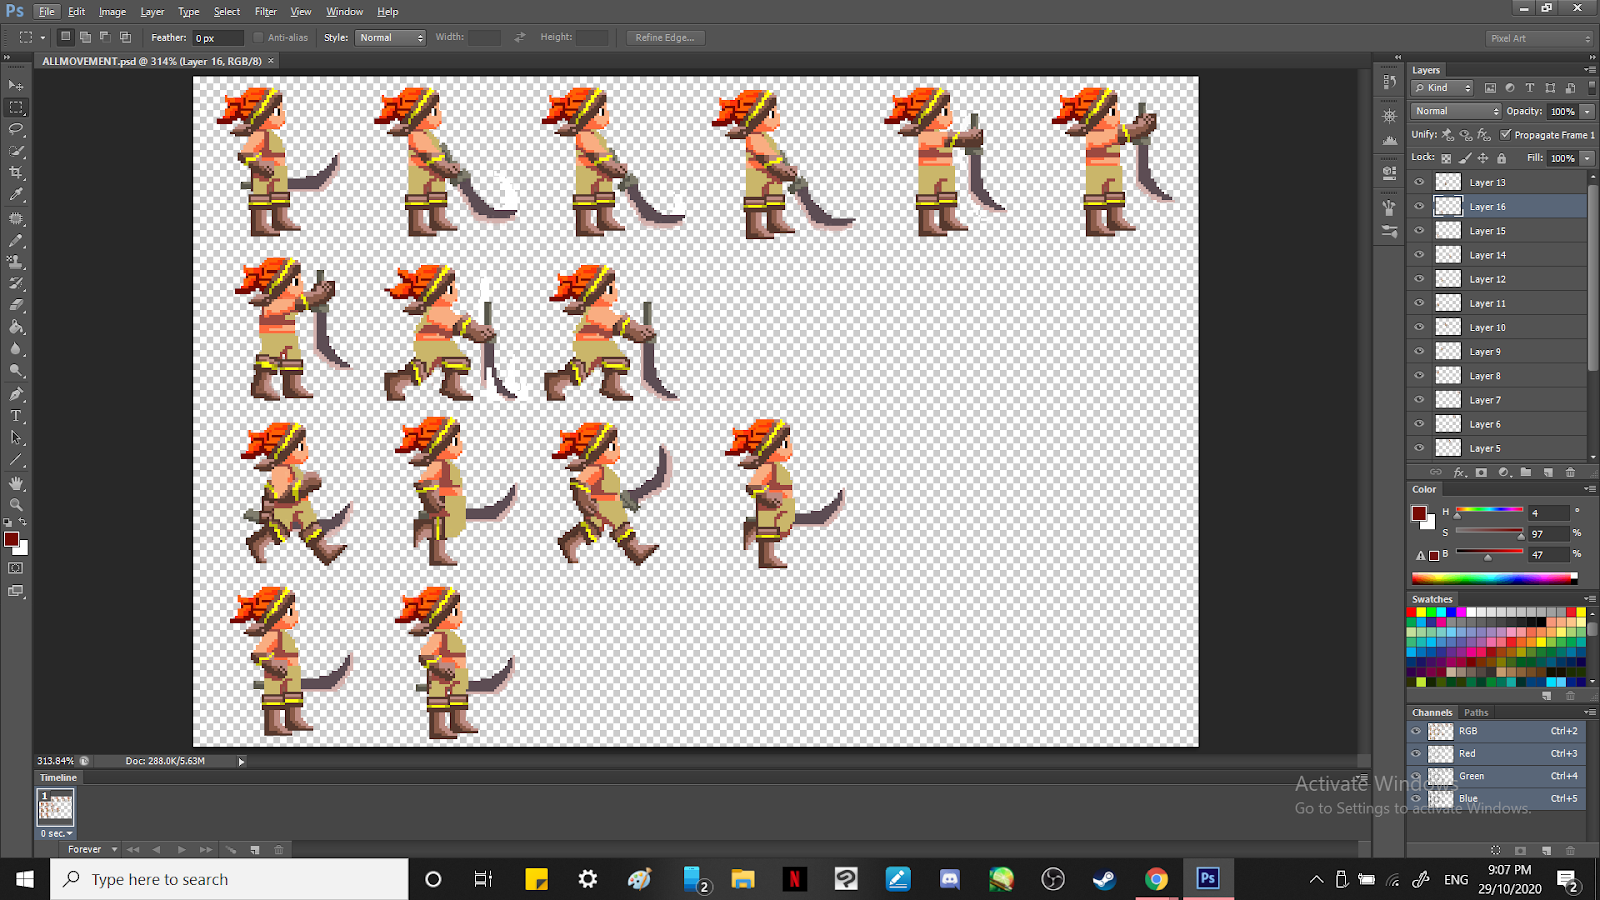Select the Clone Stamp tool
Image resolution: width=1600 pixels, height=900 pixels.
click(x=16, y=262)
